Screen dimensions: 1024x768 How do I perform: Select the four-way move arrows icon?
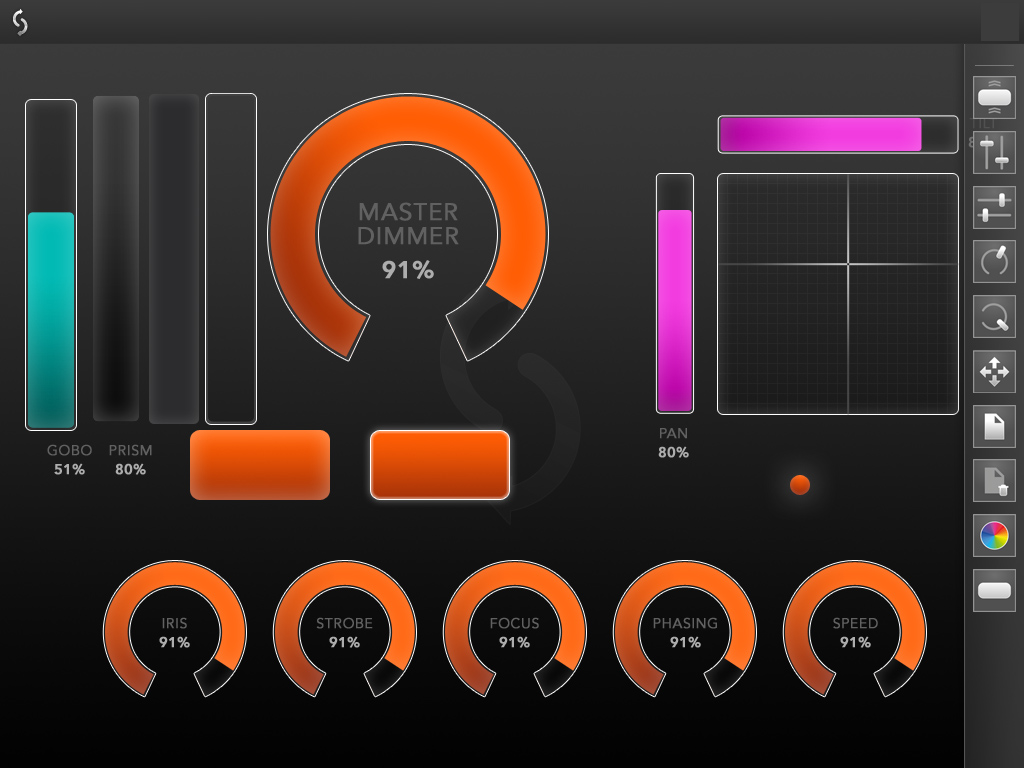pyautogui.click(x=994, y=373)
